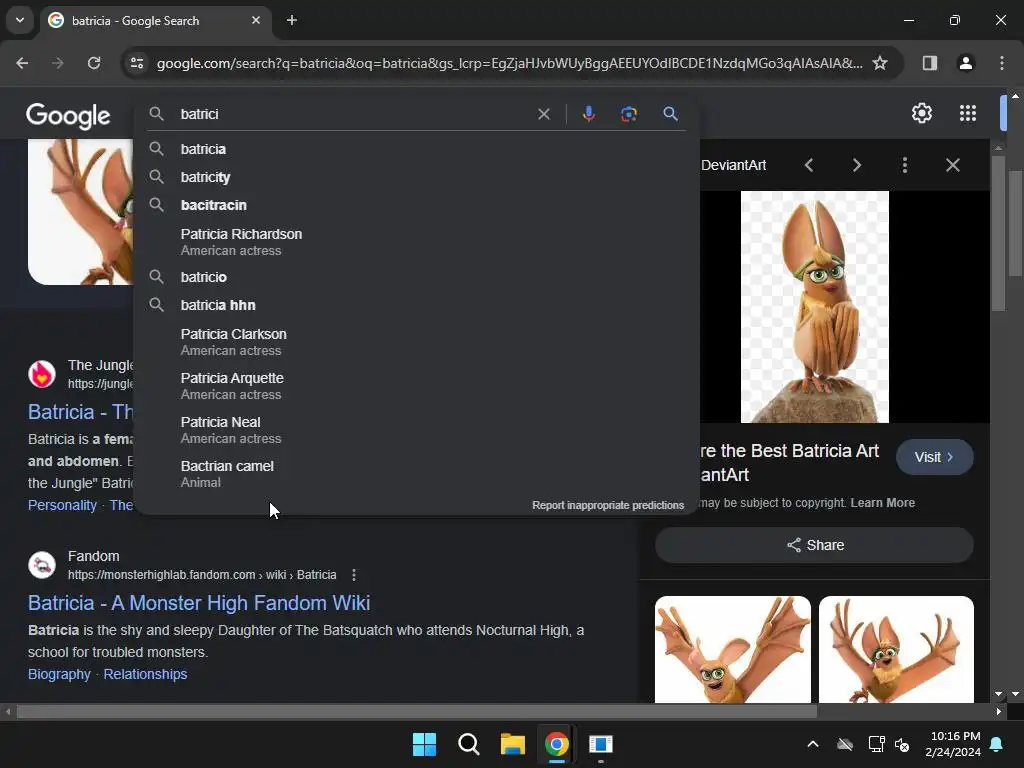1024x768 pixels.
Task: Open Chrome side panel
Action: [929, 63]
